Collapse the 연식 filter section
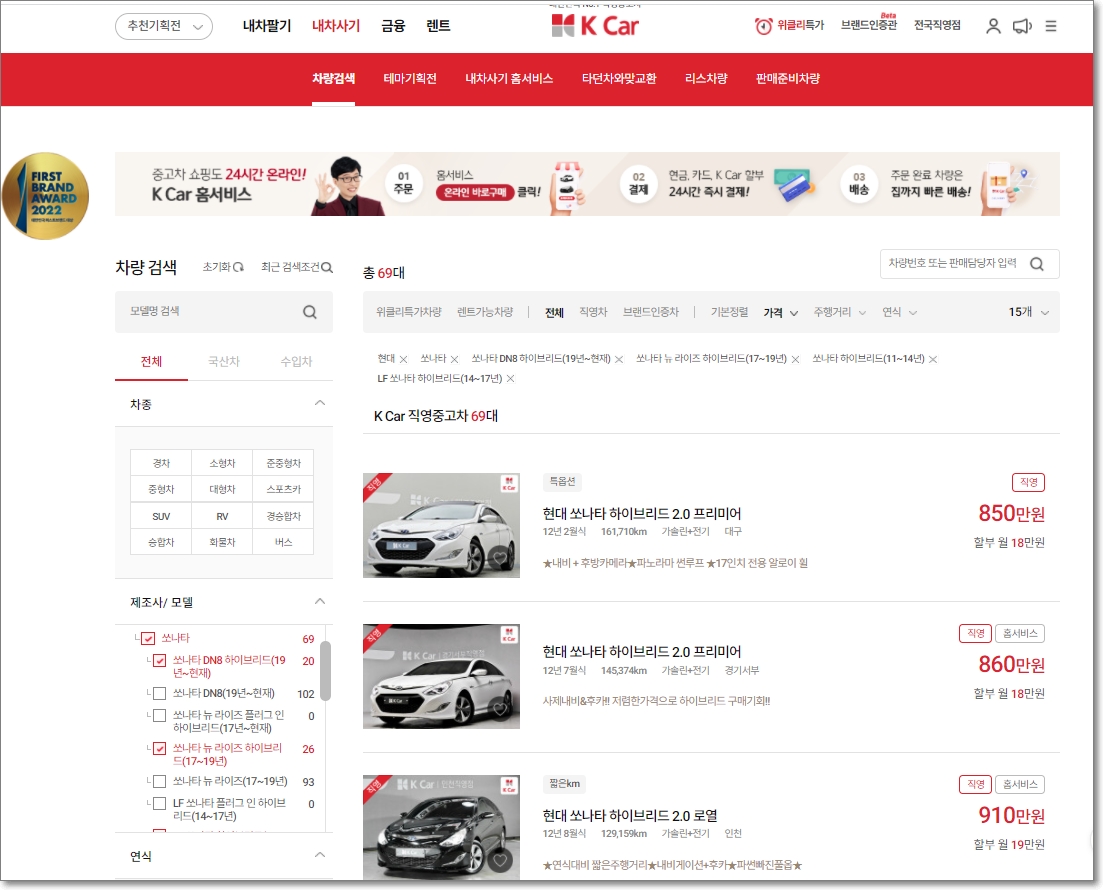The height and width of the screenshot is (890, 1103). (x=319, y=855)
